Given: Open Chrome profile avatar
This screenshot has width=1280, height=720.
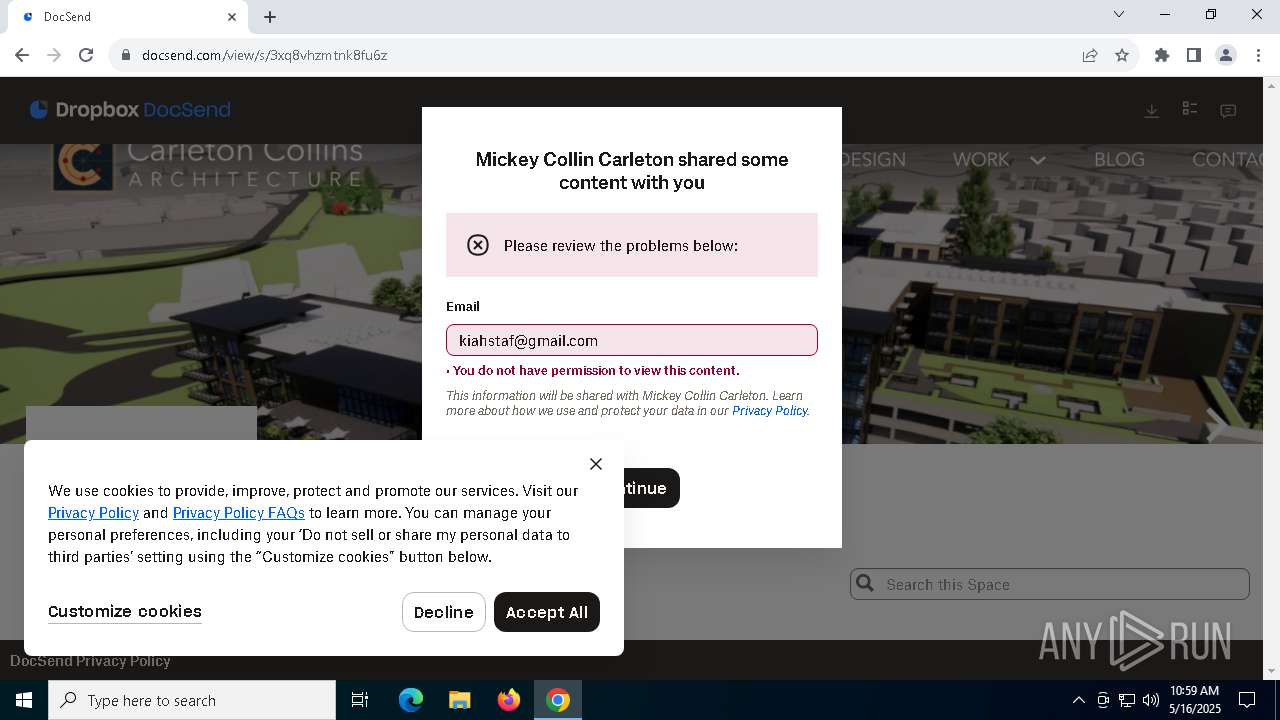Looking at the screenshot, I should pos(1226,55).
